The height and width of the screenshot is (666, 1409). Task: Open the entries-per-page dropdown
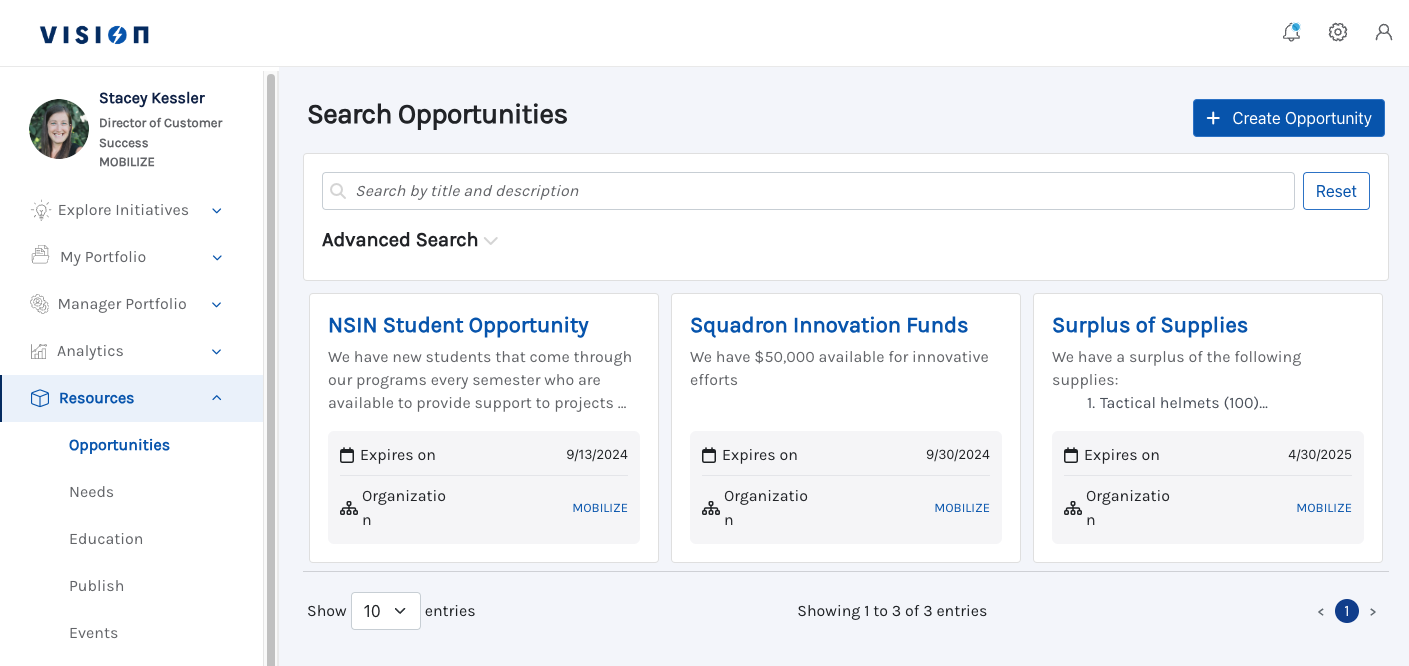[385, 611]
